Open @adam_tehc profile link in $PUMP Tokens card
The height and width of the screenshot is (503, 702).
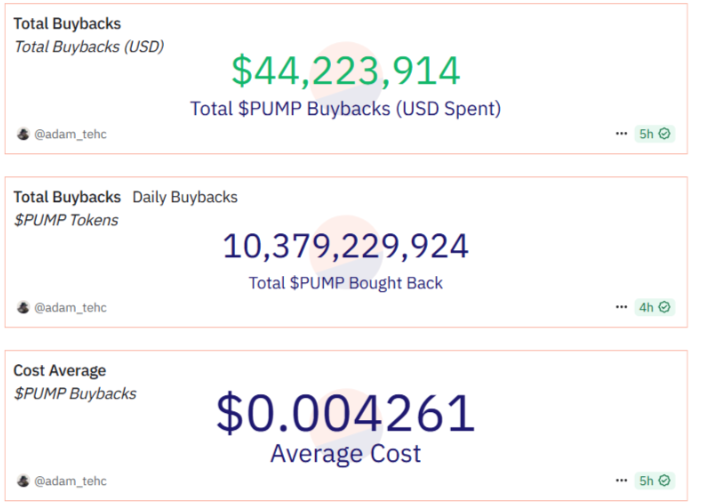tap(70, 307)
